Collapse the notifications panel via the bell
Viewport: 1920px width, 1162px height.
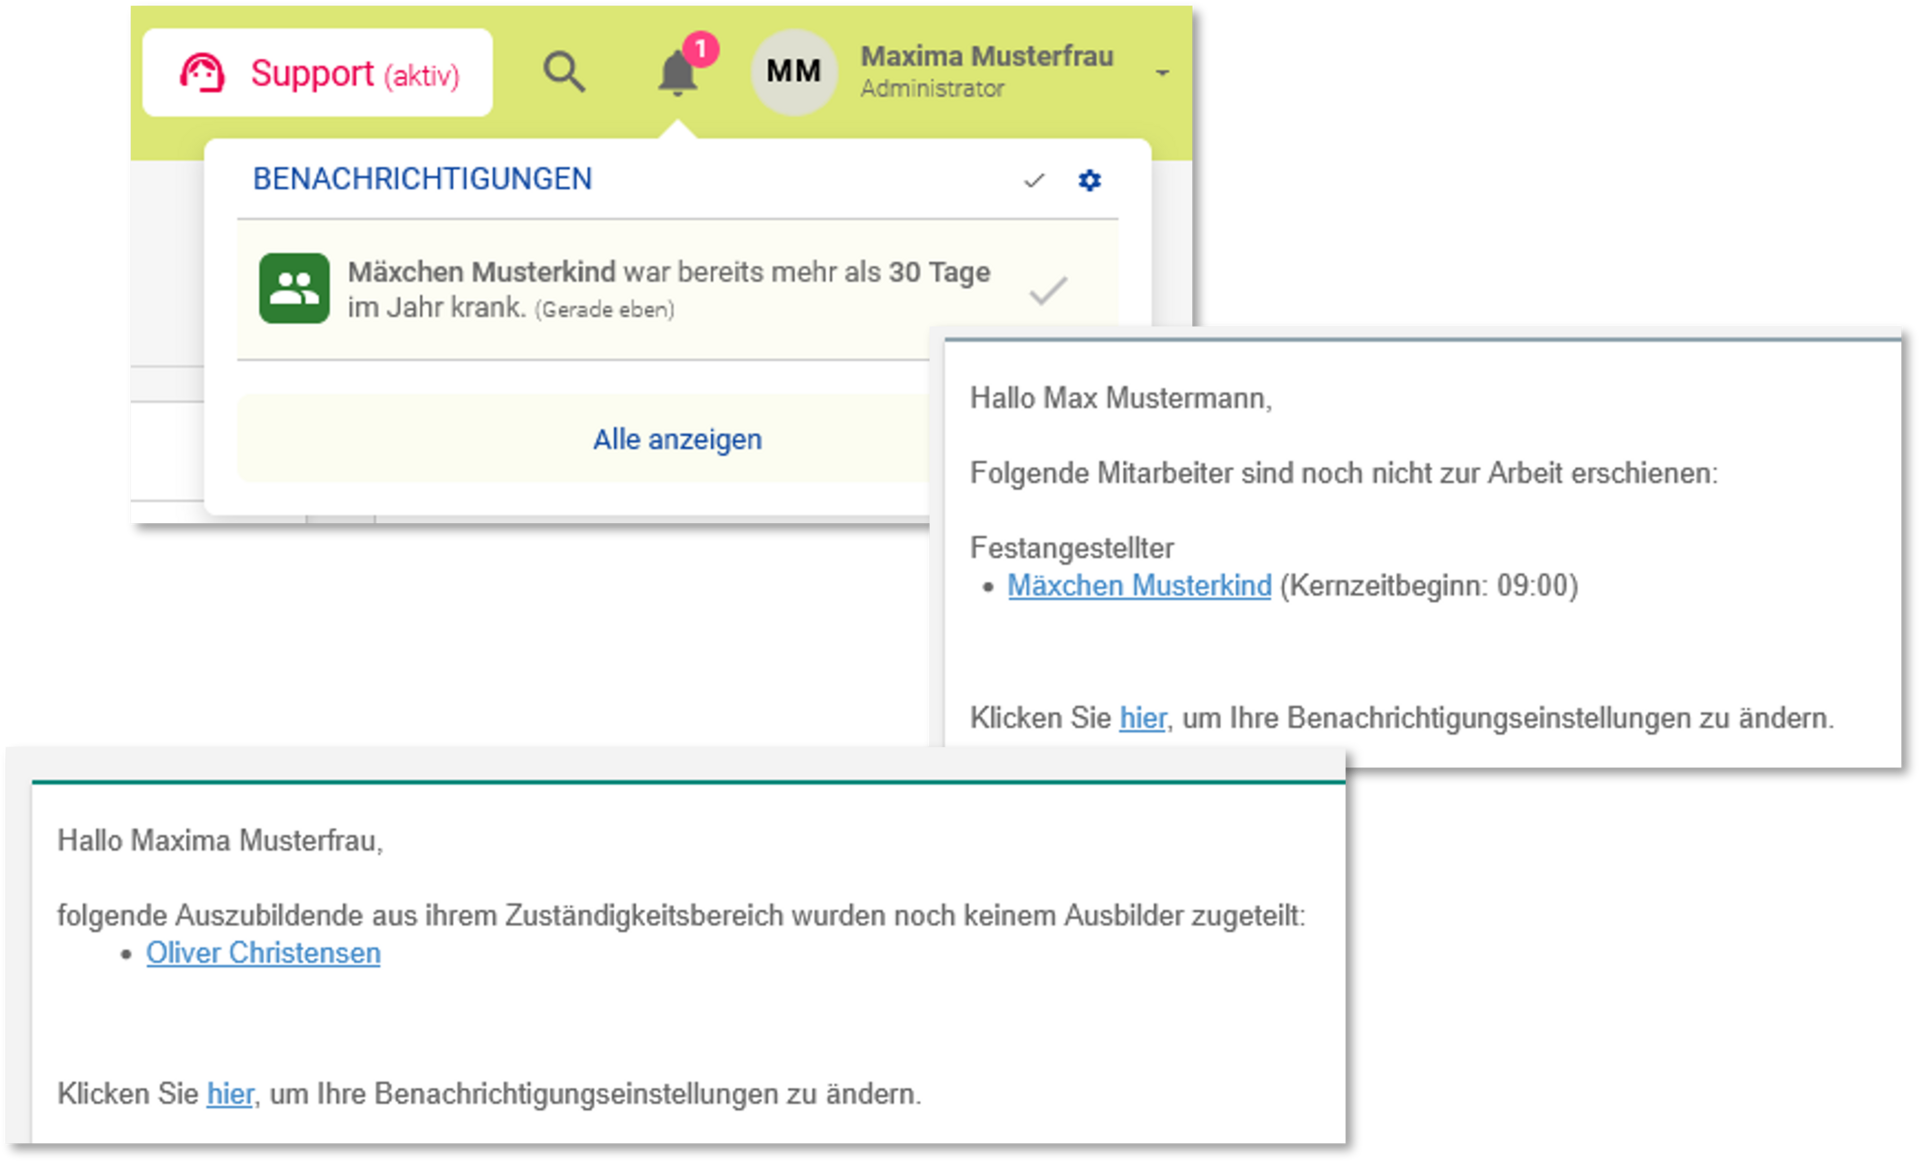coord(676,75)
